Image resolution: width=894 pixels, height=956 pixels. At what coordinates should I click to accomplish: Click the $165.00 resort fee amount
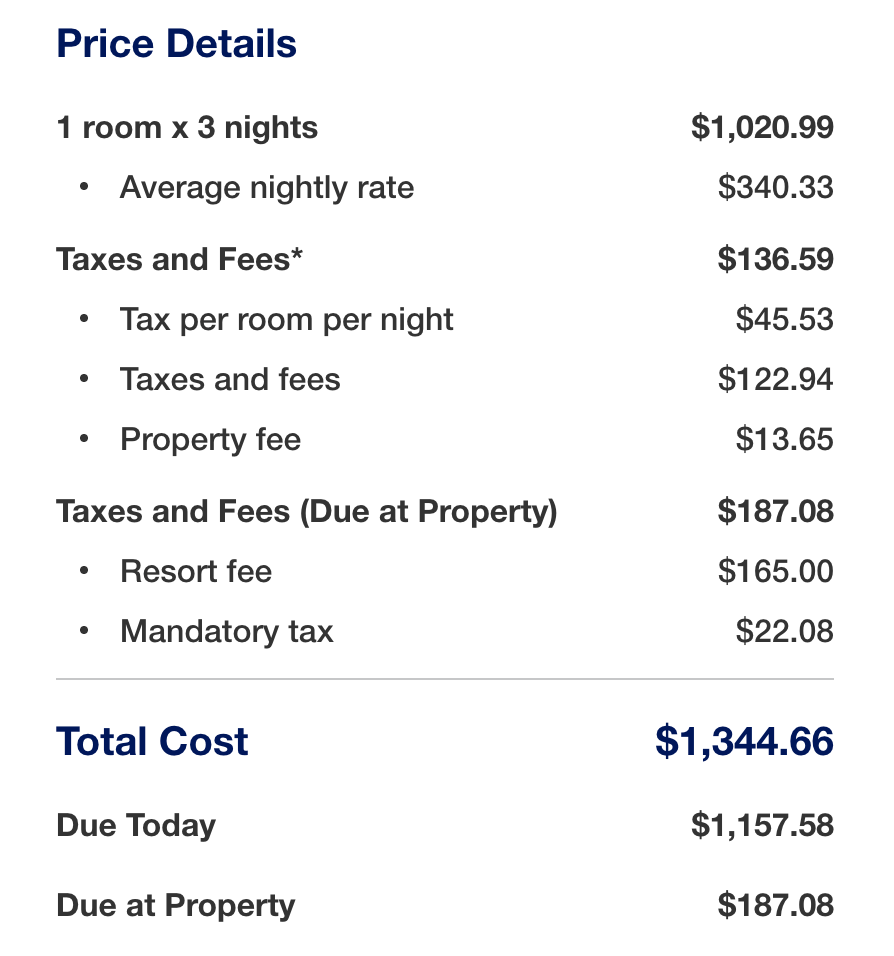pyautogui.click(x=775, y=572)
